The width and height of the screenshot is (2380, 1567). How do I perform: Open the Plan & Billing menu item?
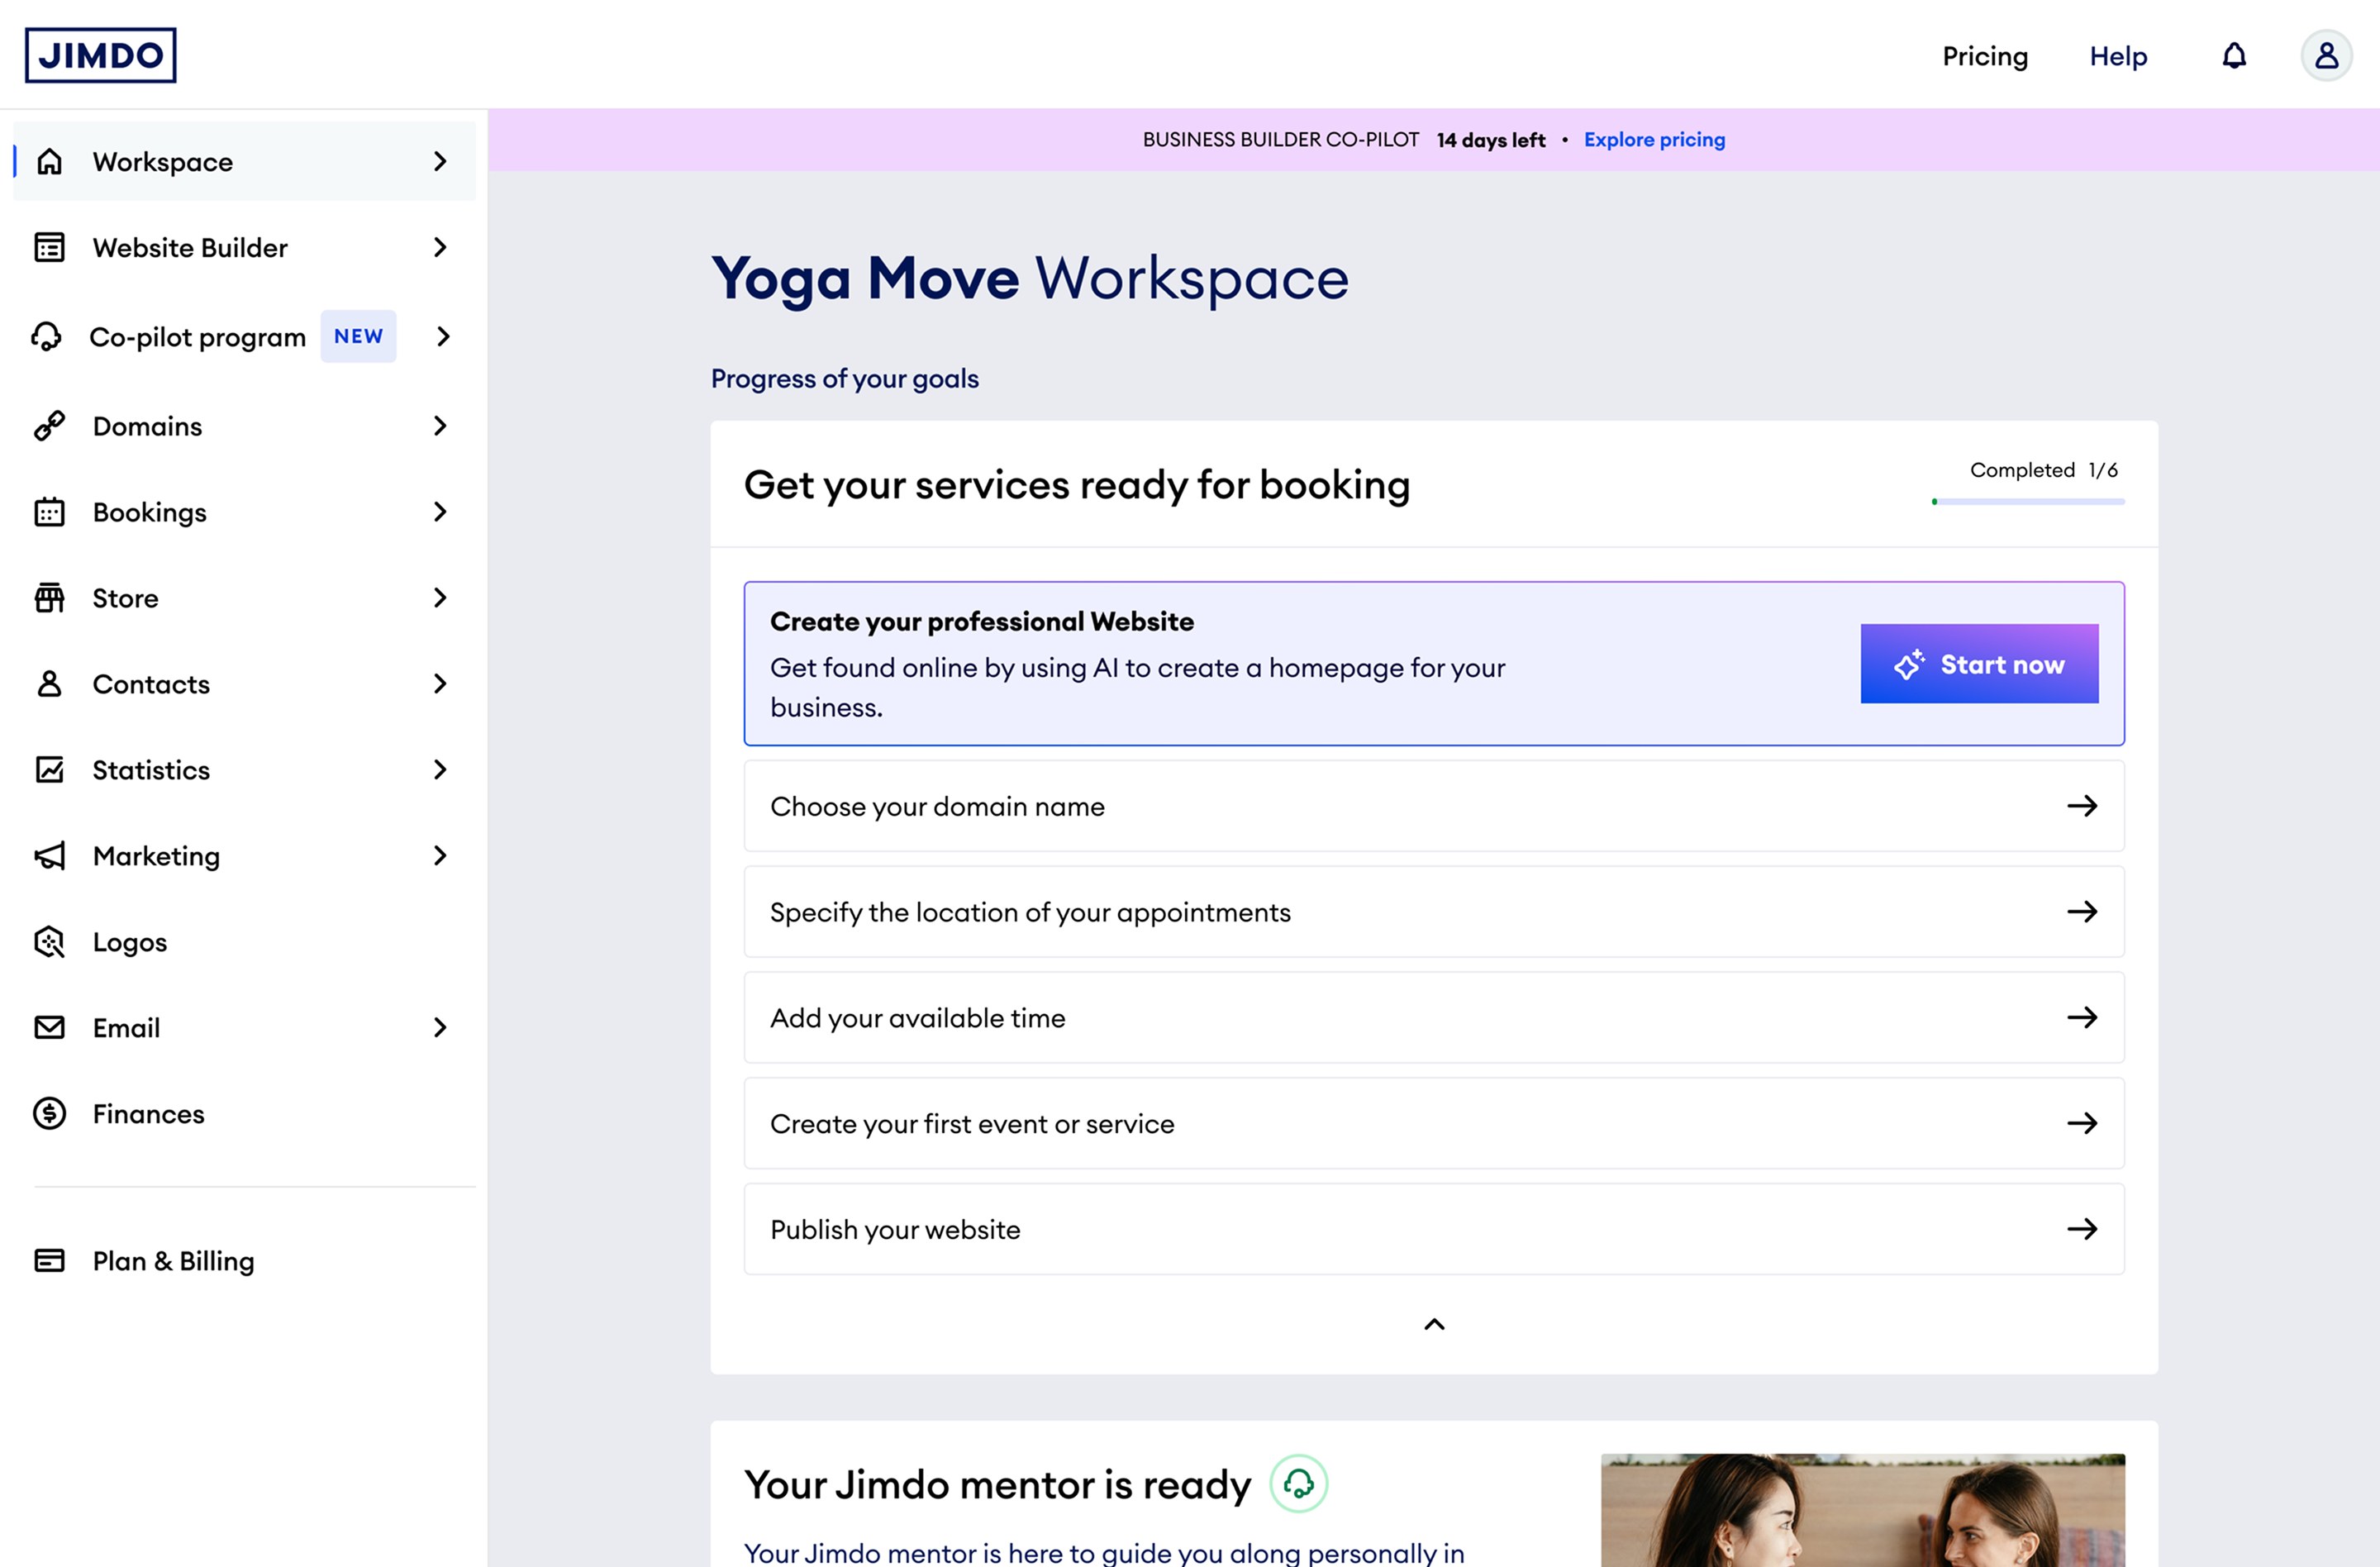coord(244,1260)
